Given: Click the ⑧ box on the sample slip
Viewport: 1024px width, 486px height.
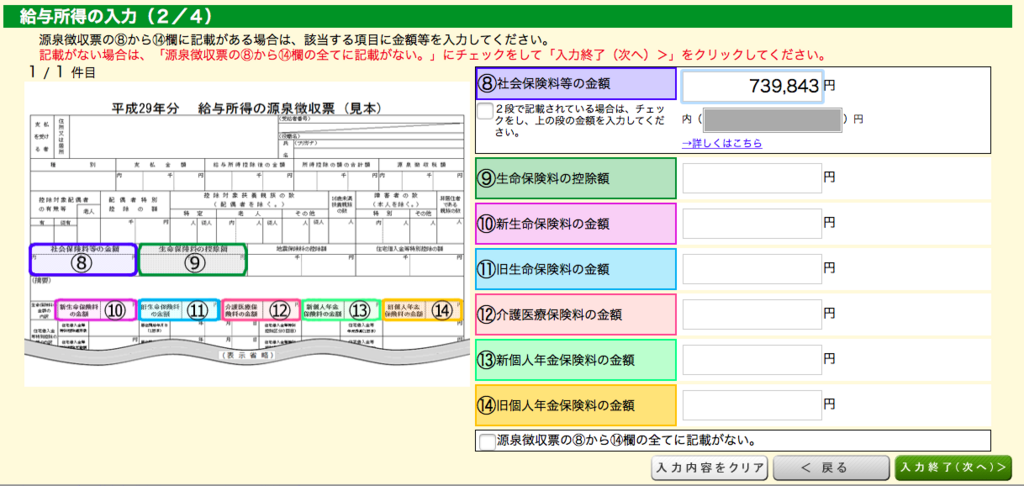Looking at the screenshot, I should (83, 259).
